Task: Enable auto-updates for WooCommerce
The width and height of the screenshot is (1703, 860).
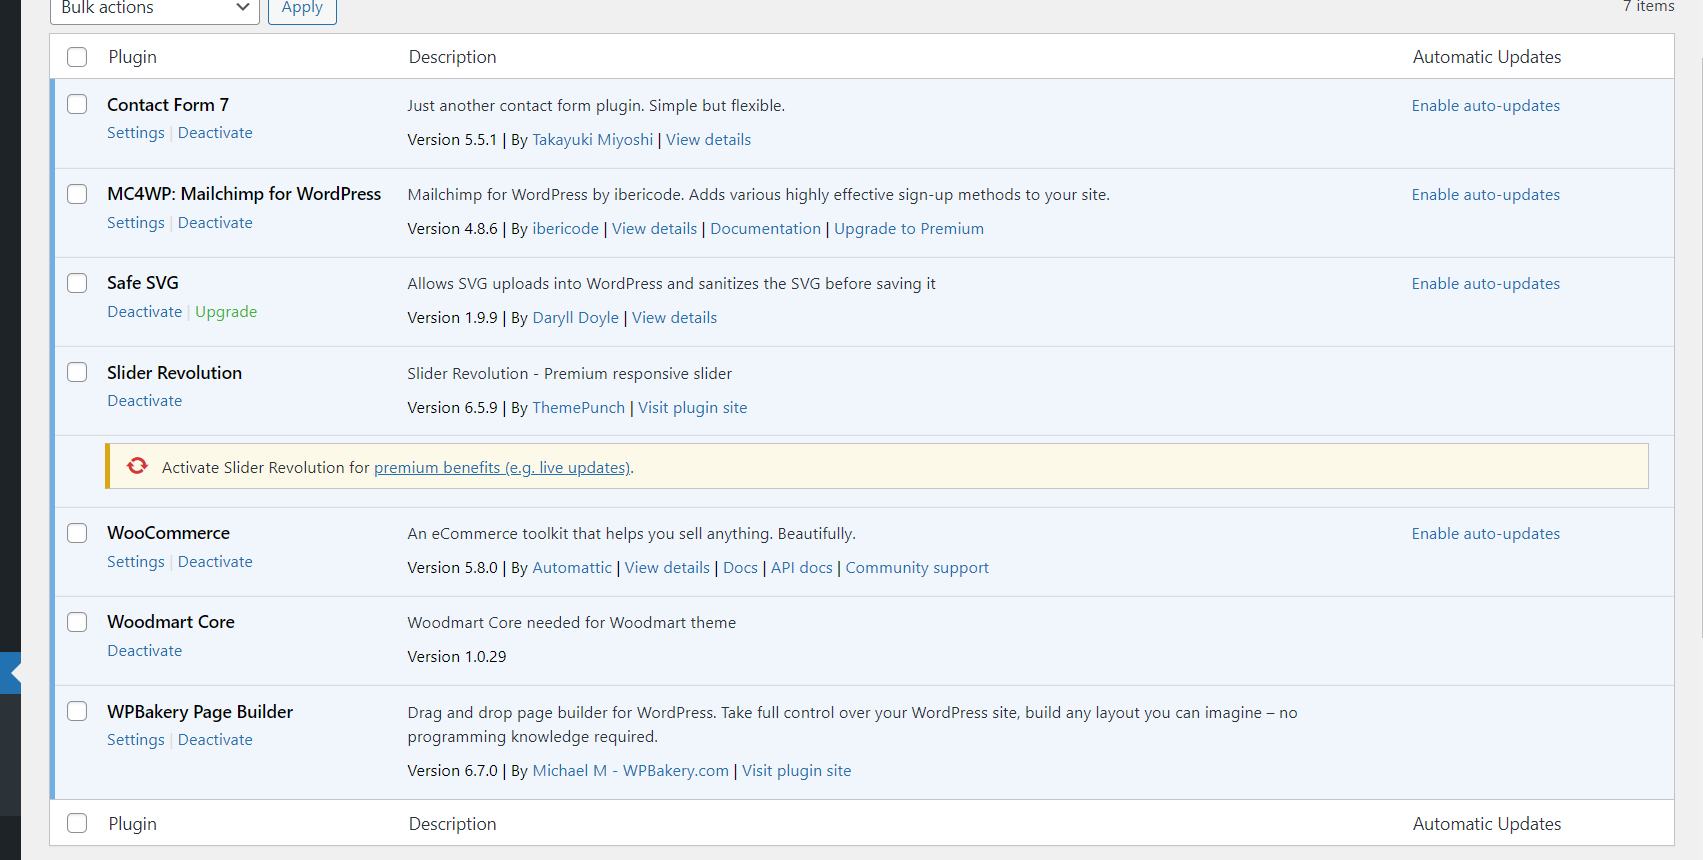Action: (x=1485, y=534)
